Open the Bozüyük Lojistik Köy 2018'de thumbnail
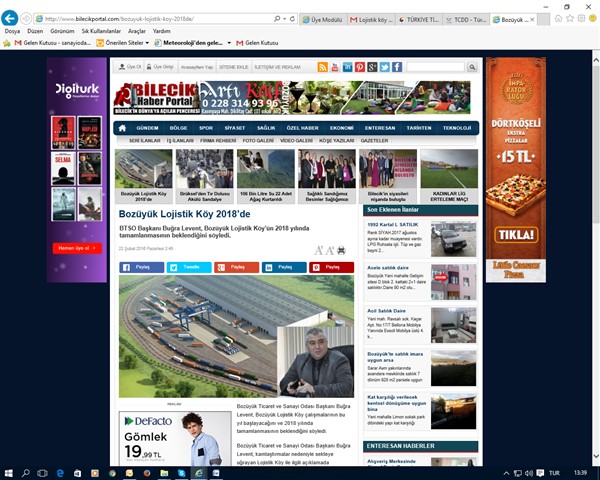This screenshot has width=600, height=480. [143, 176]
